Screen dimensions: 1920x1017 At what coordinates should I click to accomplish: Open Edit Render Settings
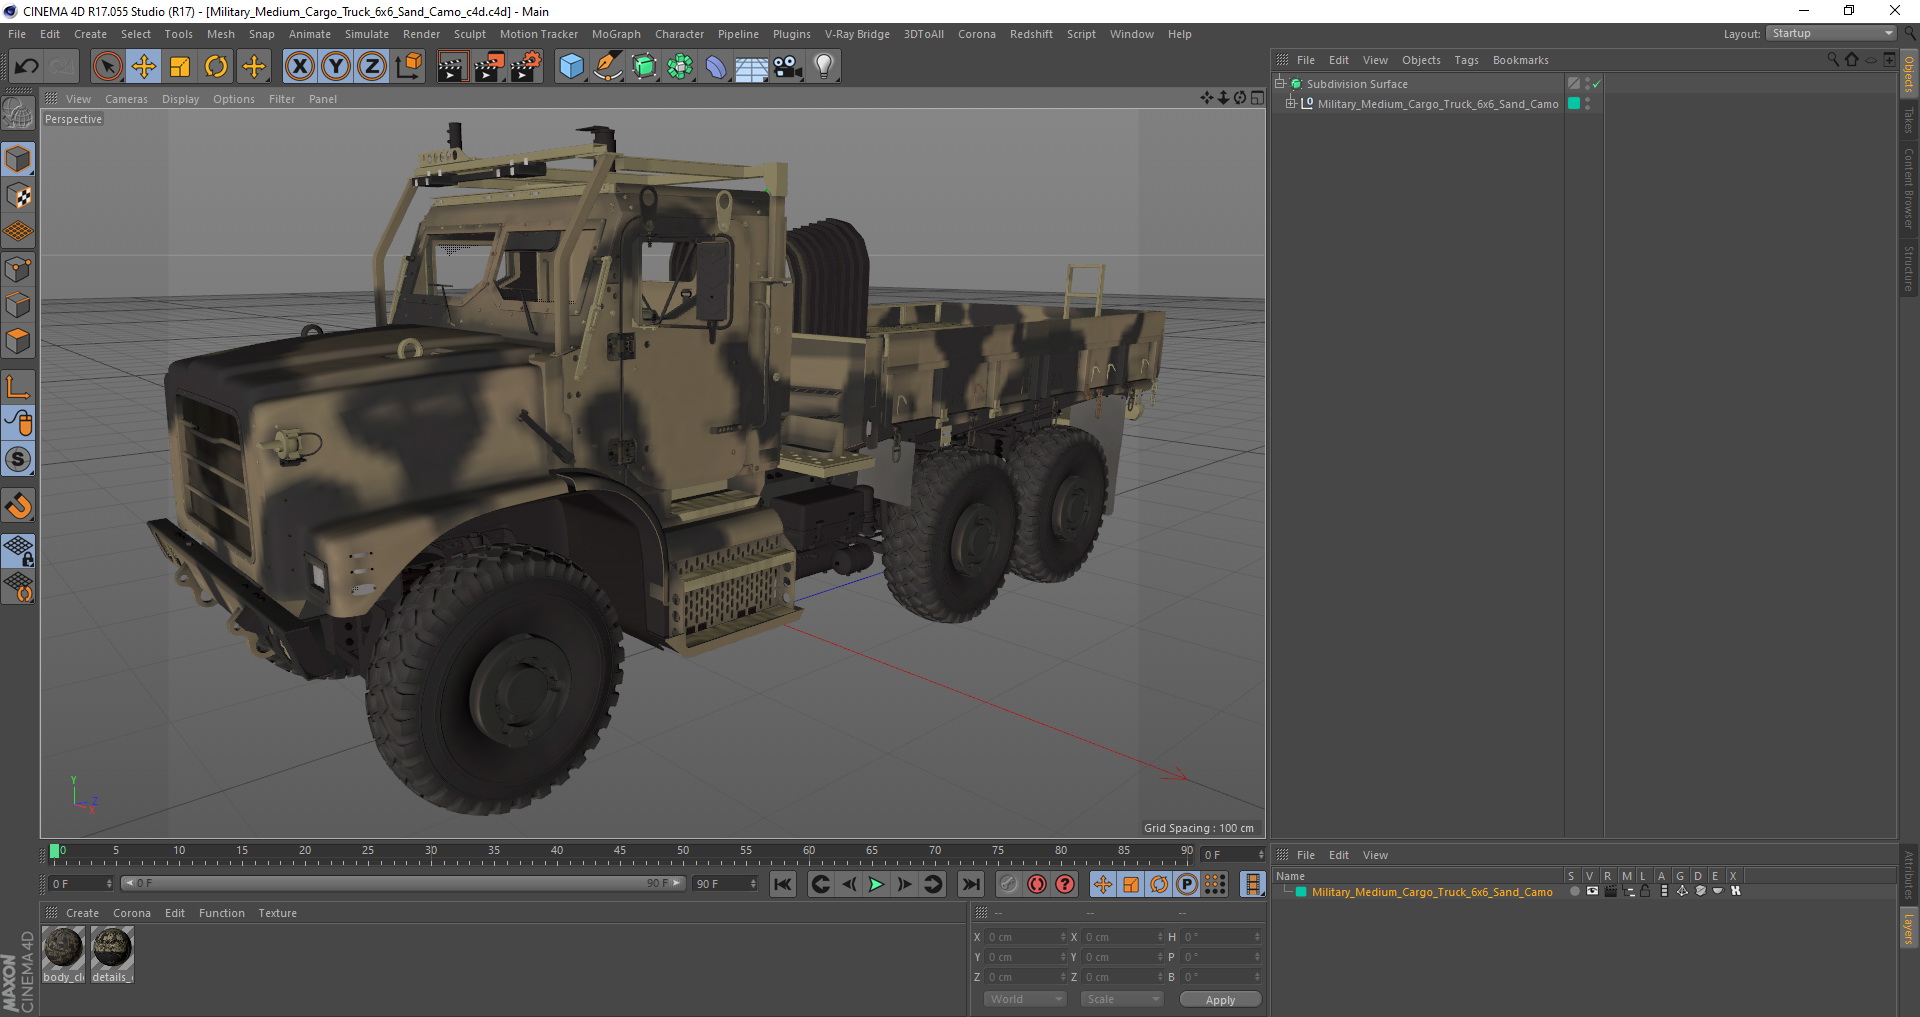pos(526,67)
